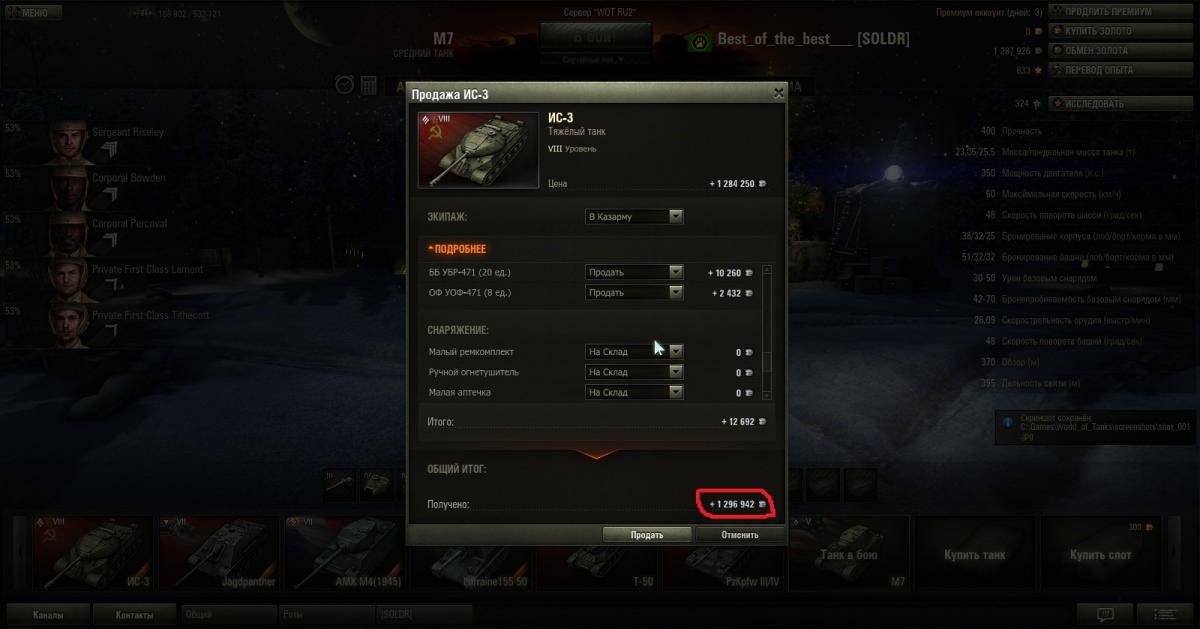Viewport: 1200px width, 629px height.
Task: Open the МЕНЮ button at top left
Action: [33, 13]
